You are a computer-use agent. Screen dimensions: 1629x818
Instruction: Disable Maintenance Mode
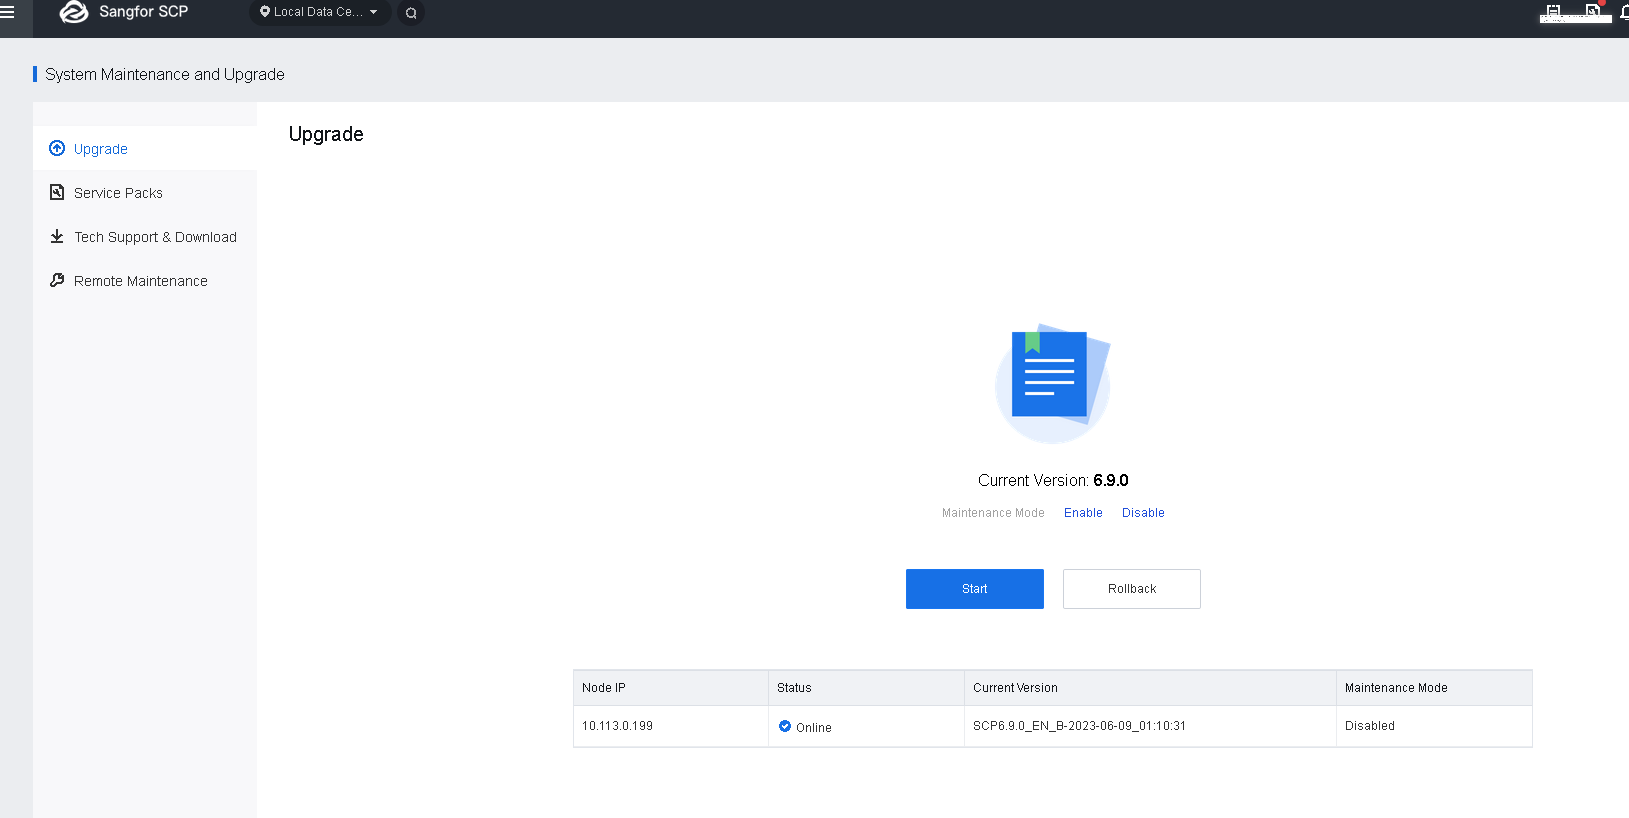[x=1143, y=513]
